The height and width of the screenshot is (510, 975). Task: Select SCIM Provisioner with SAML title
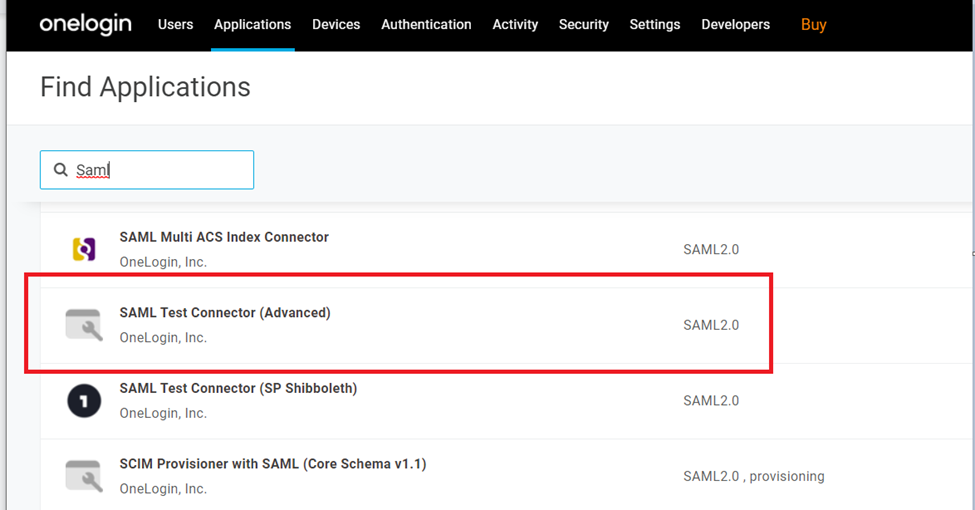[x=273, y=464]
